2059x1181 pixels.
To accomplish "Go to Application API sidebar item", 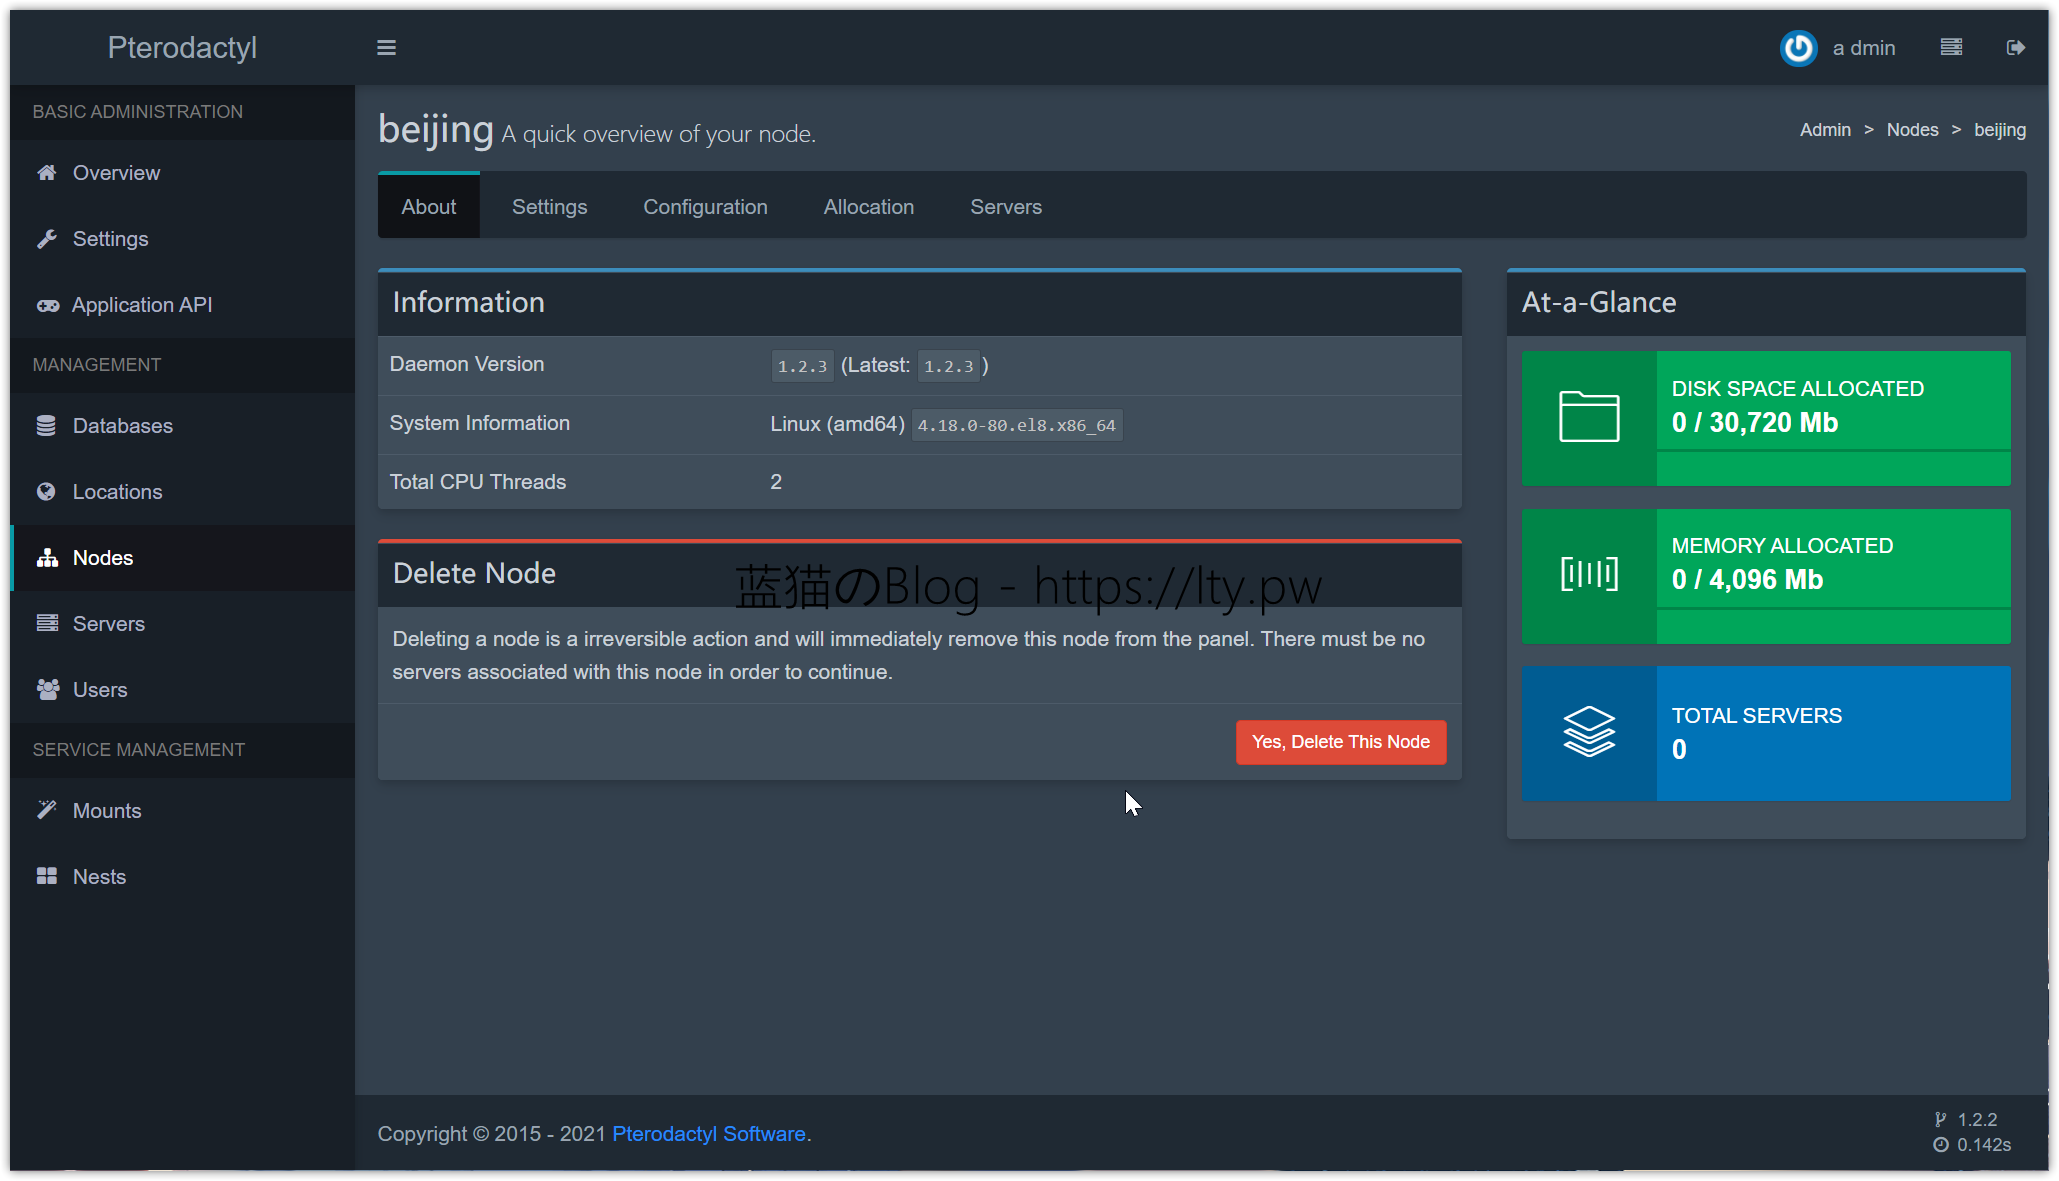I will click(141, 305).
